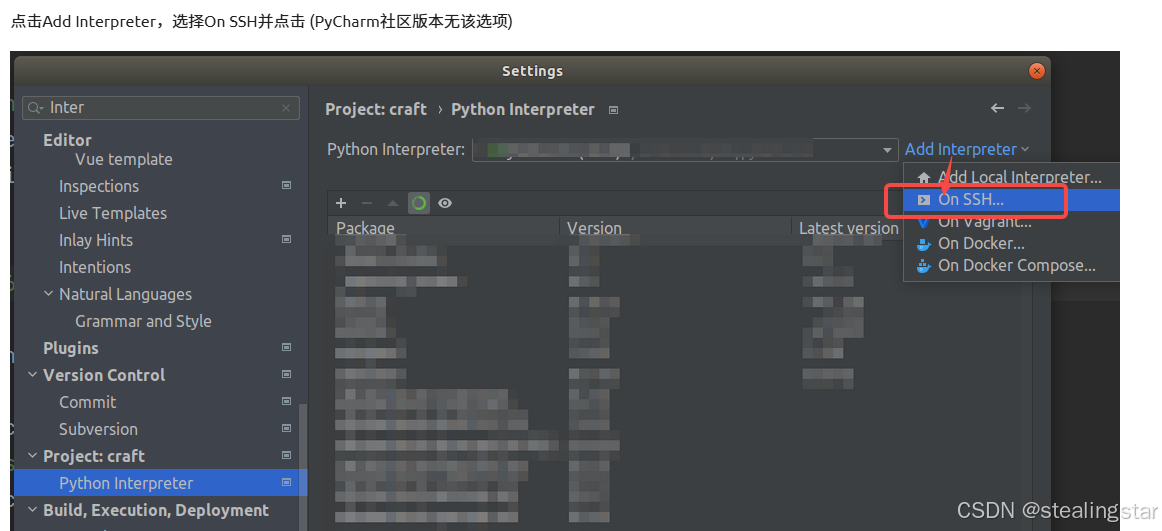The height and width of the screenshot is (531, 1162).
Task: Choose Add Local Interpreter from menu
Action: tap(1011, 178)
